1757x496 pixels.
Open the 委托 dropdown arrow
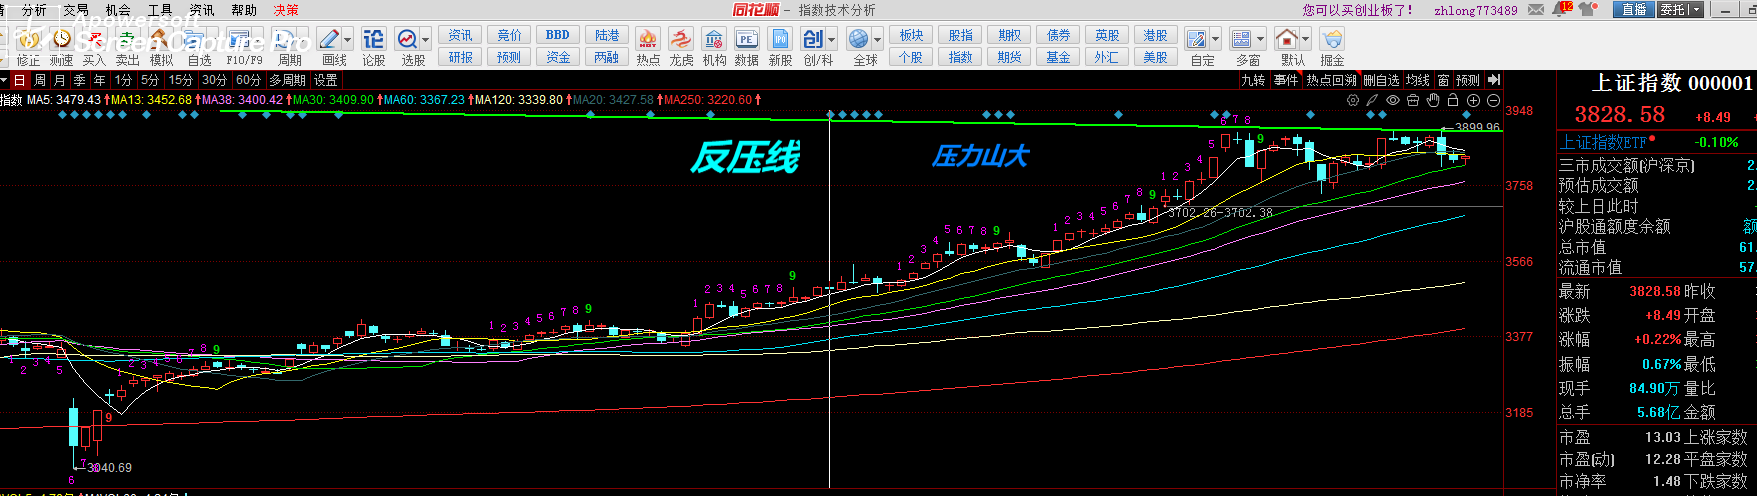point(1696,10)
